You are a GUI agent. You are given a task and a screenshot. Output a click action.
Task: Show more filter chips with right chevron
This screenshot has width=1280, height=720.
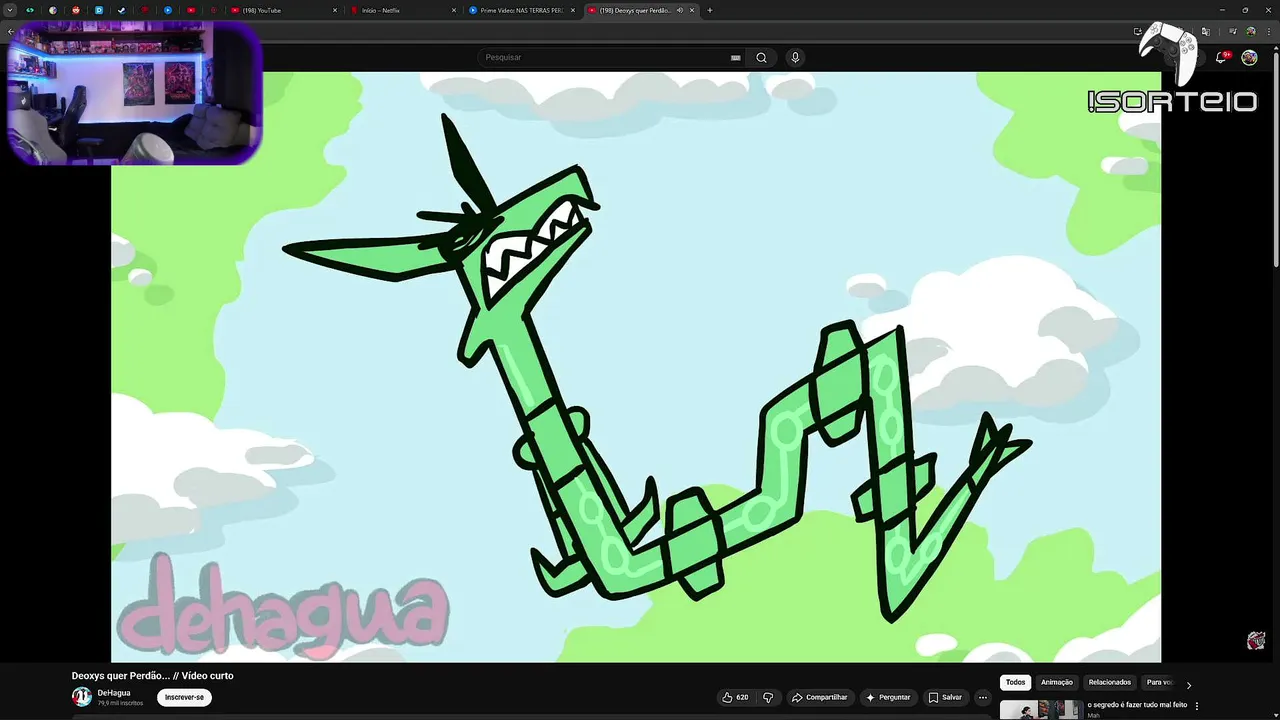coord(1189,685)
